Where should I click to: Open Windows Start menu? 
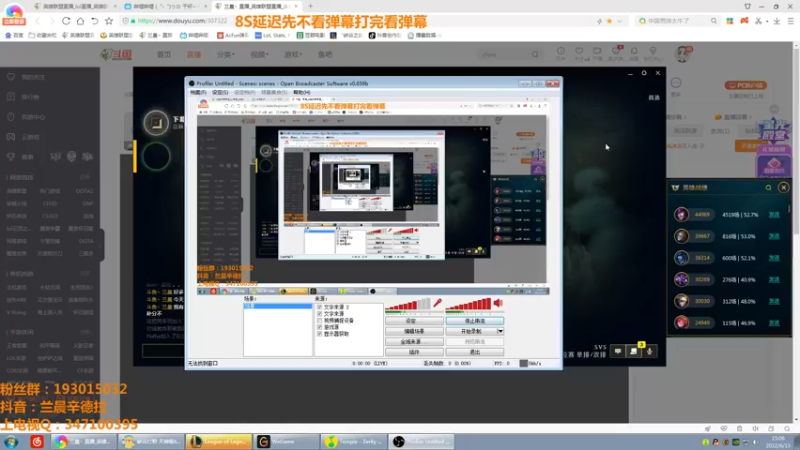[x=11, y=441]
